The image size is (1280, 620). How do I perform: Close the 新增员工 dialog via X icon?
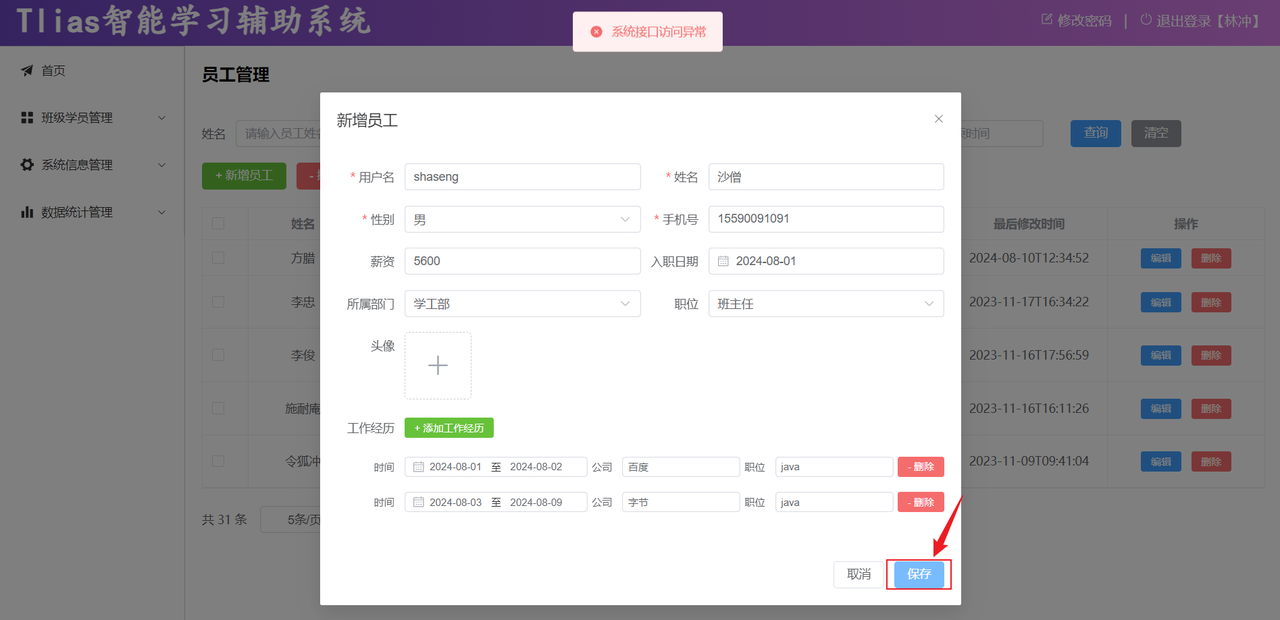(938, 118)
